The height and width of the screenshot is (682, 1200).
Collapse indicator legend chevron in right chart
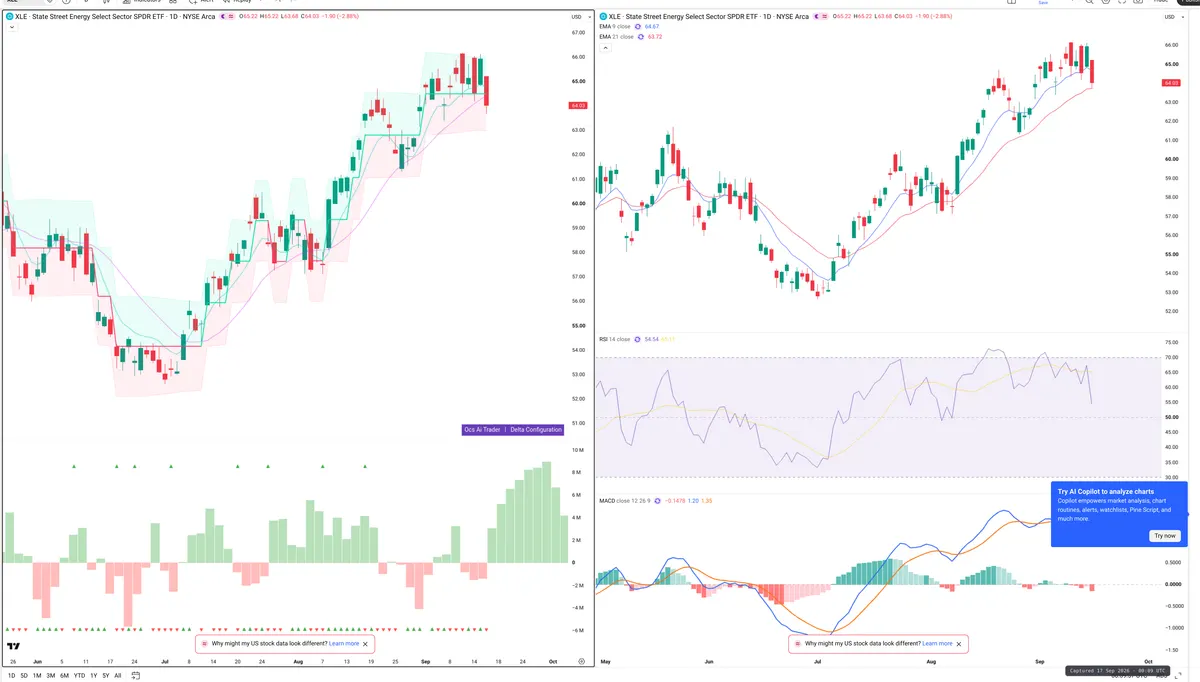pos(605,48)
